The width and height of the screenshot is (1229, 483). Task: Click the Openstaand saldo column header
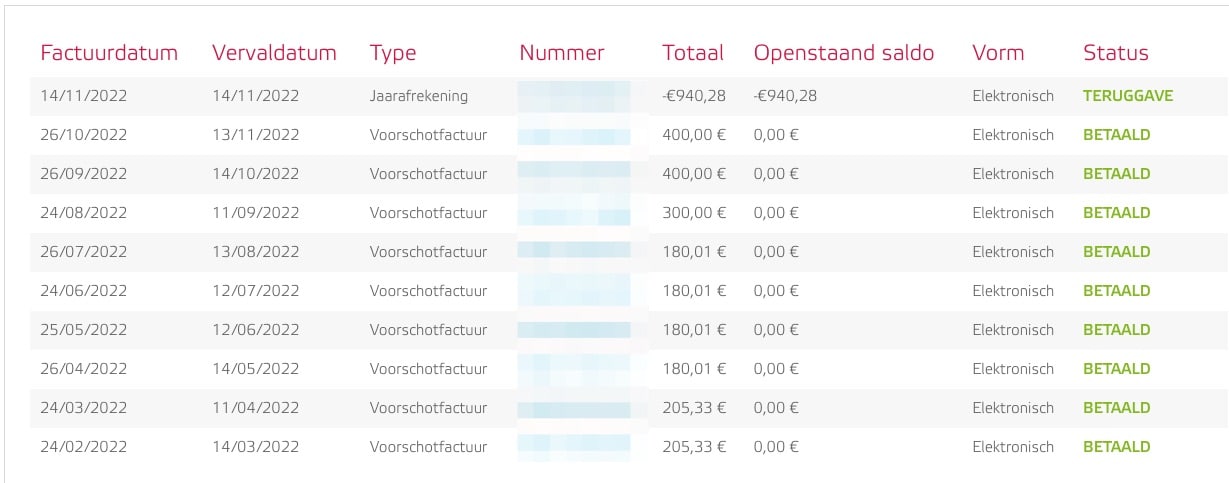(x=844, y=53)
